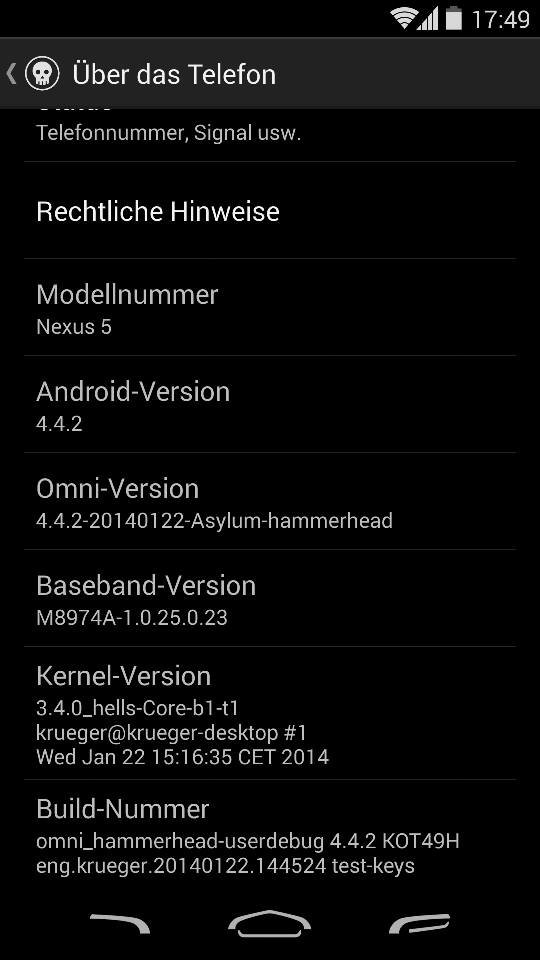Tap the Wi-Fi status icon
540x960 pixels.
tap(404, 18)
